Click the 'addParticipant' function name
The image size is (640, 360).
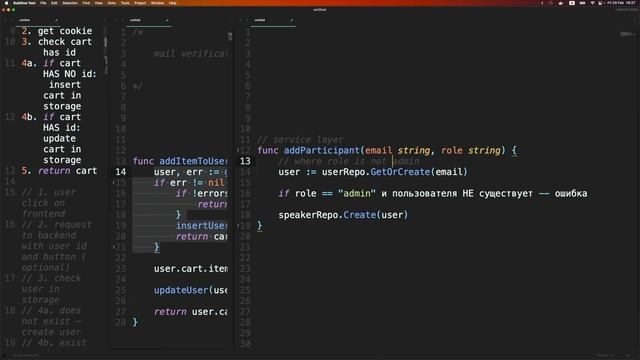point(322,151)
